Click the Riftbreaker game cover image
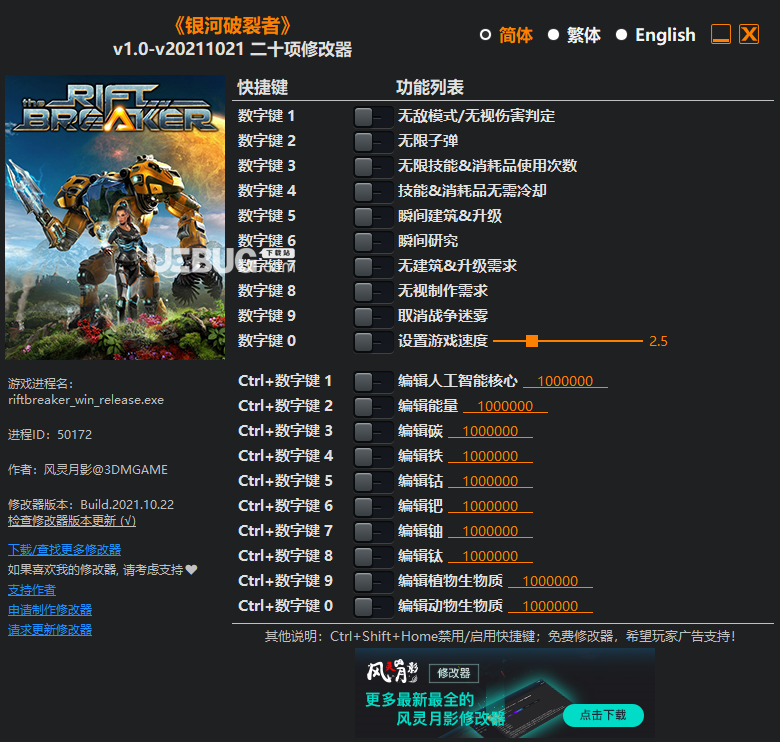 [x=115, y=217]
